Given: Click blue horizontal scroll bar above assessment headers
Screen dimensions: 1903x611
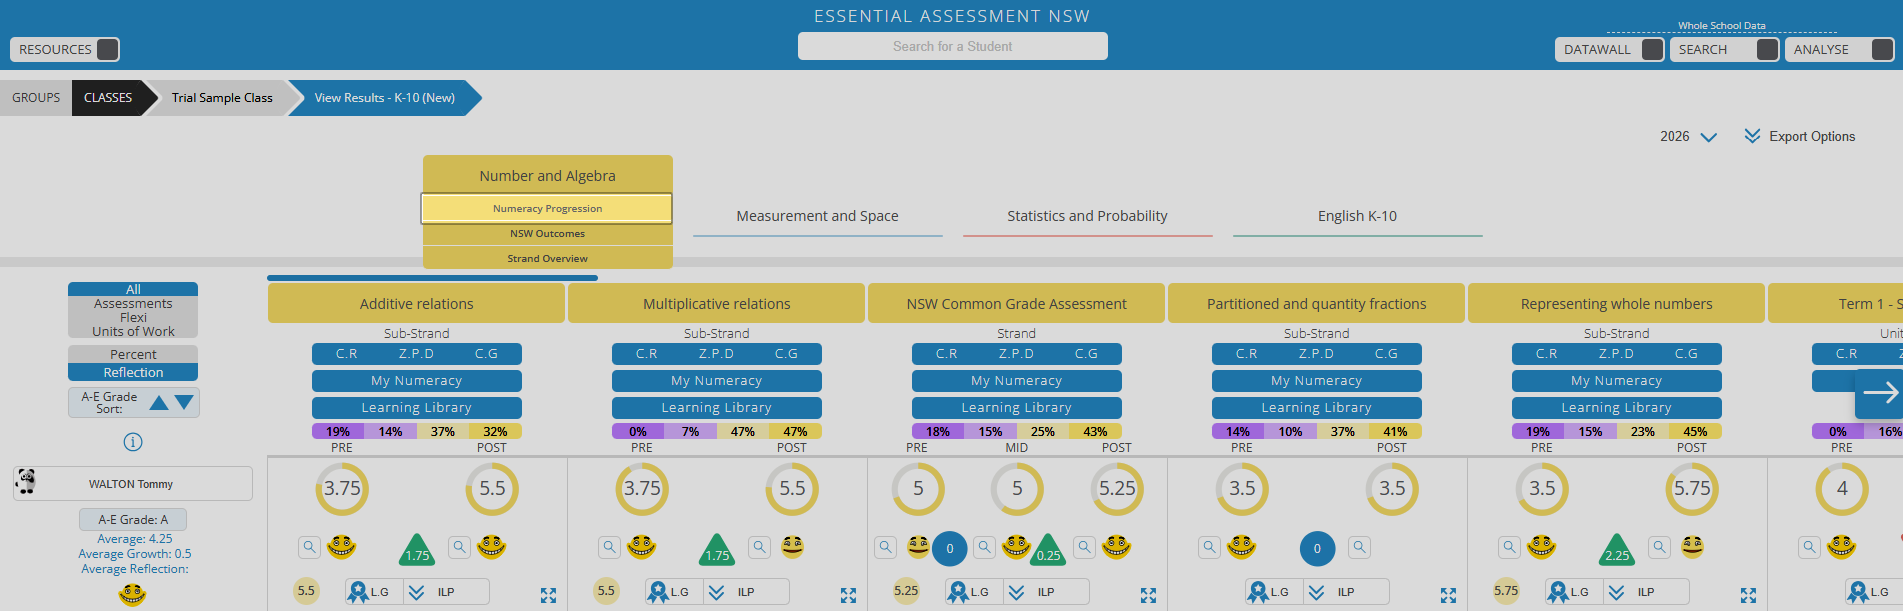Looking at the screenshot, I should coord(432,278).
